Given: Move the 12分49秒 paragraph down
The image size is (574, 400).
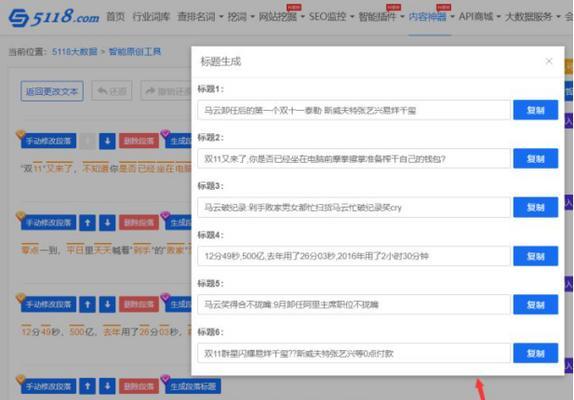Looking at the screenshot, I should tap(107, 304).
